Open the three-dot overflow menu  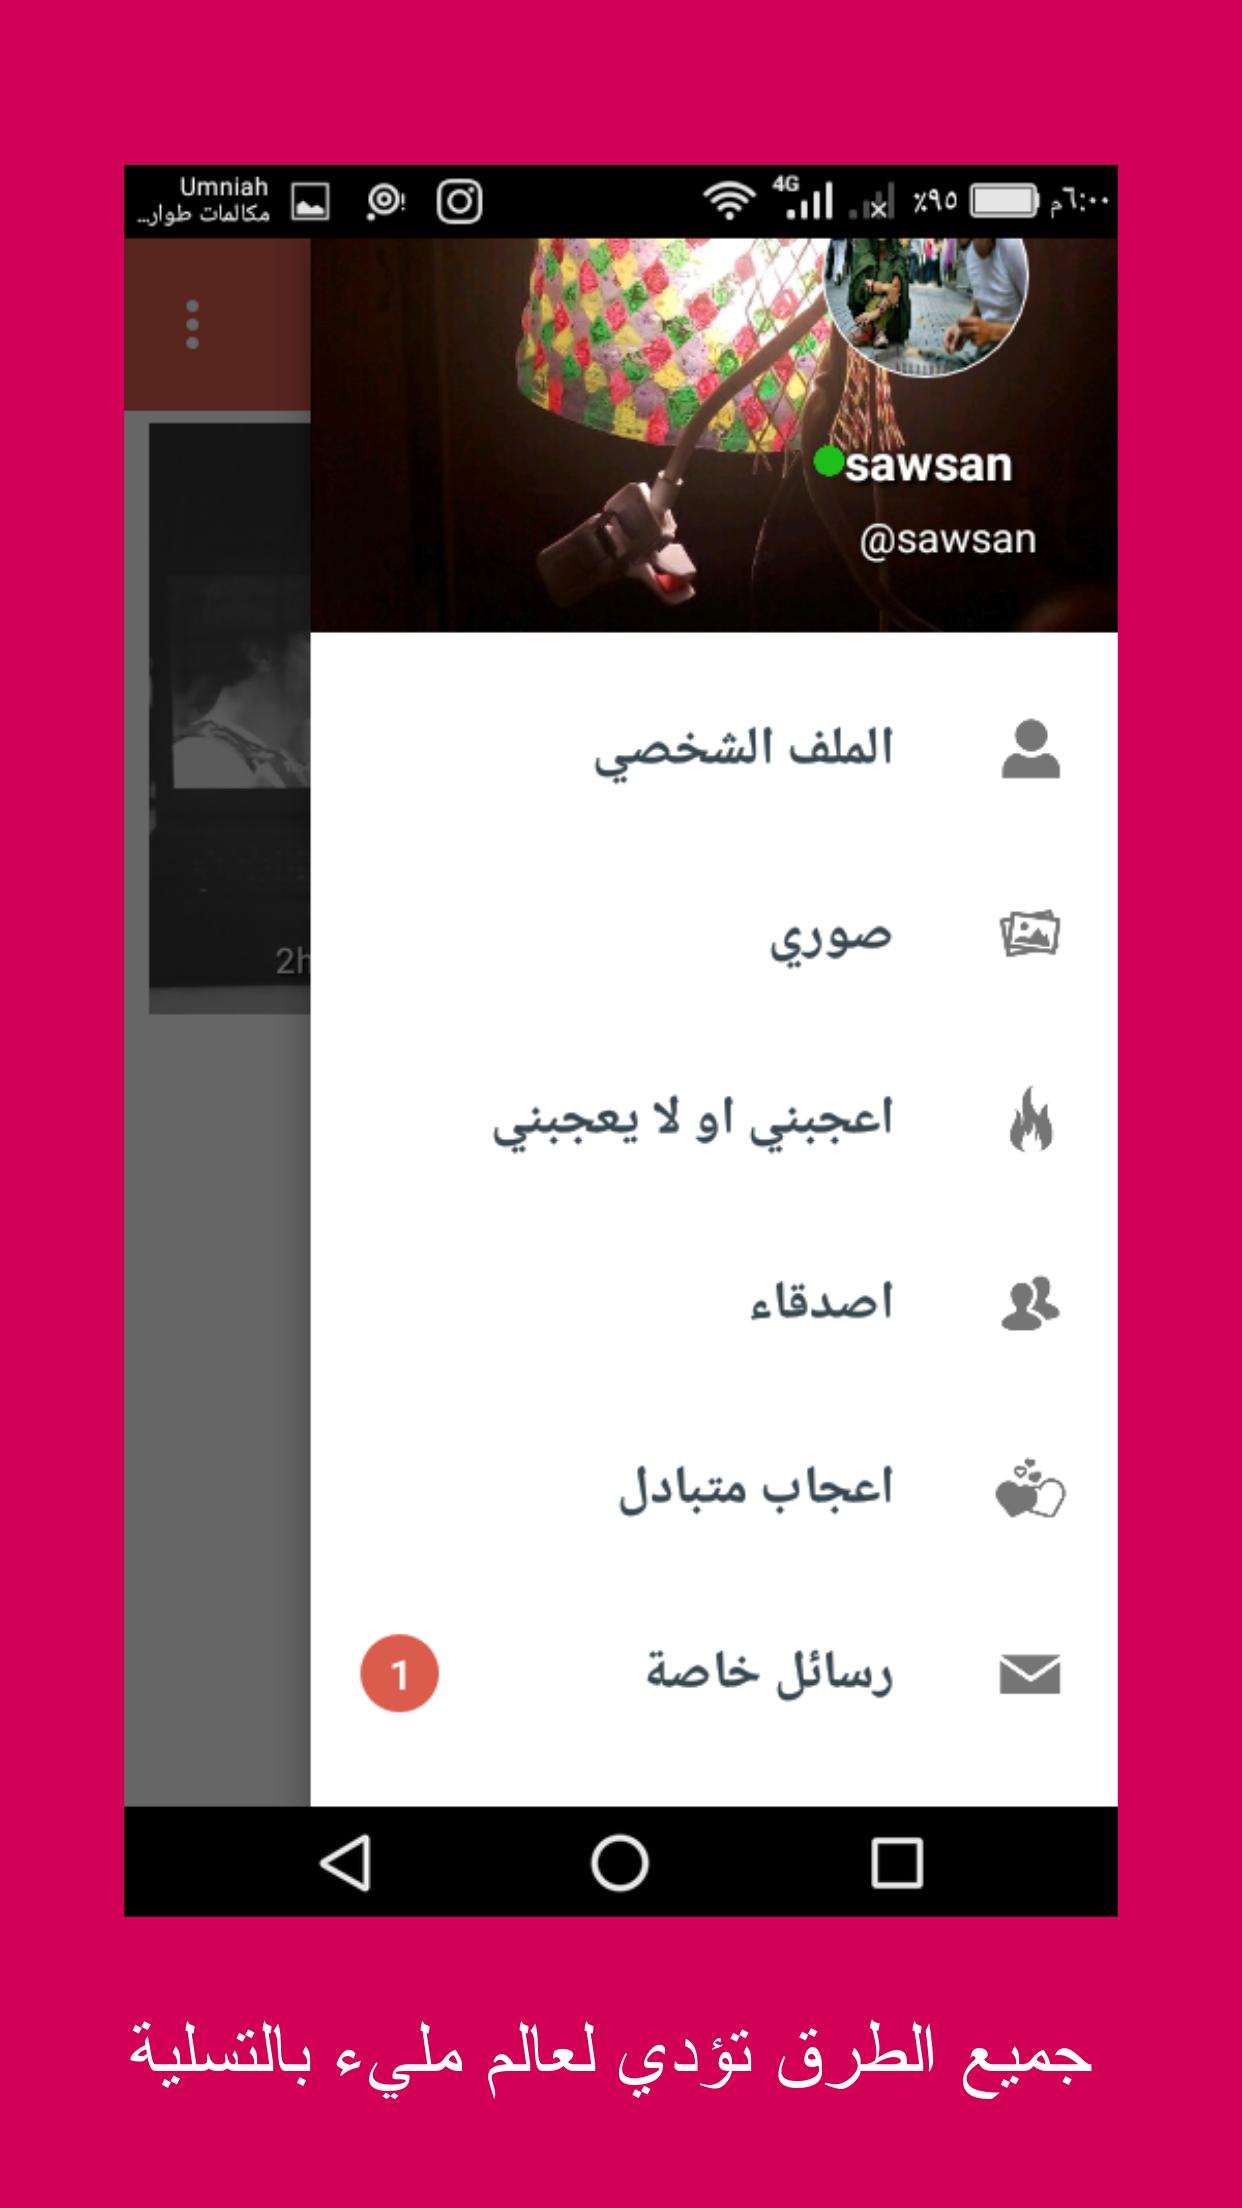(192, 325)
